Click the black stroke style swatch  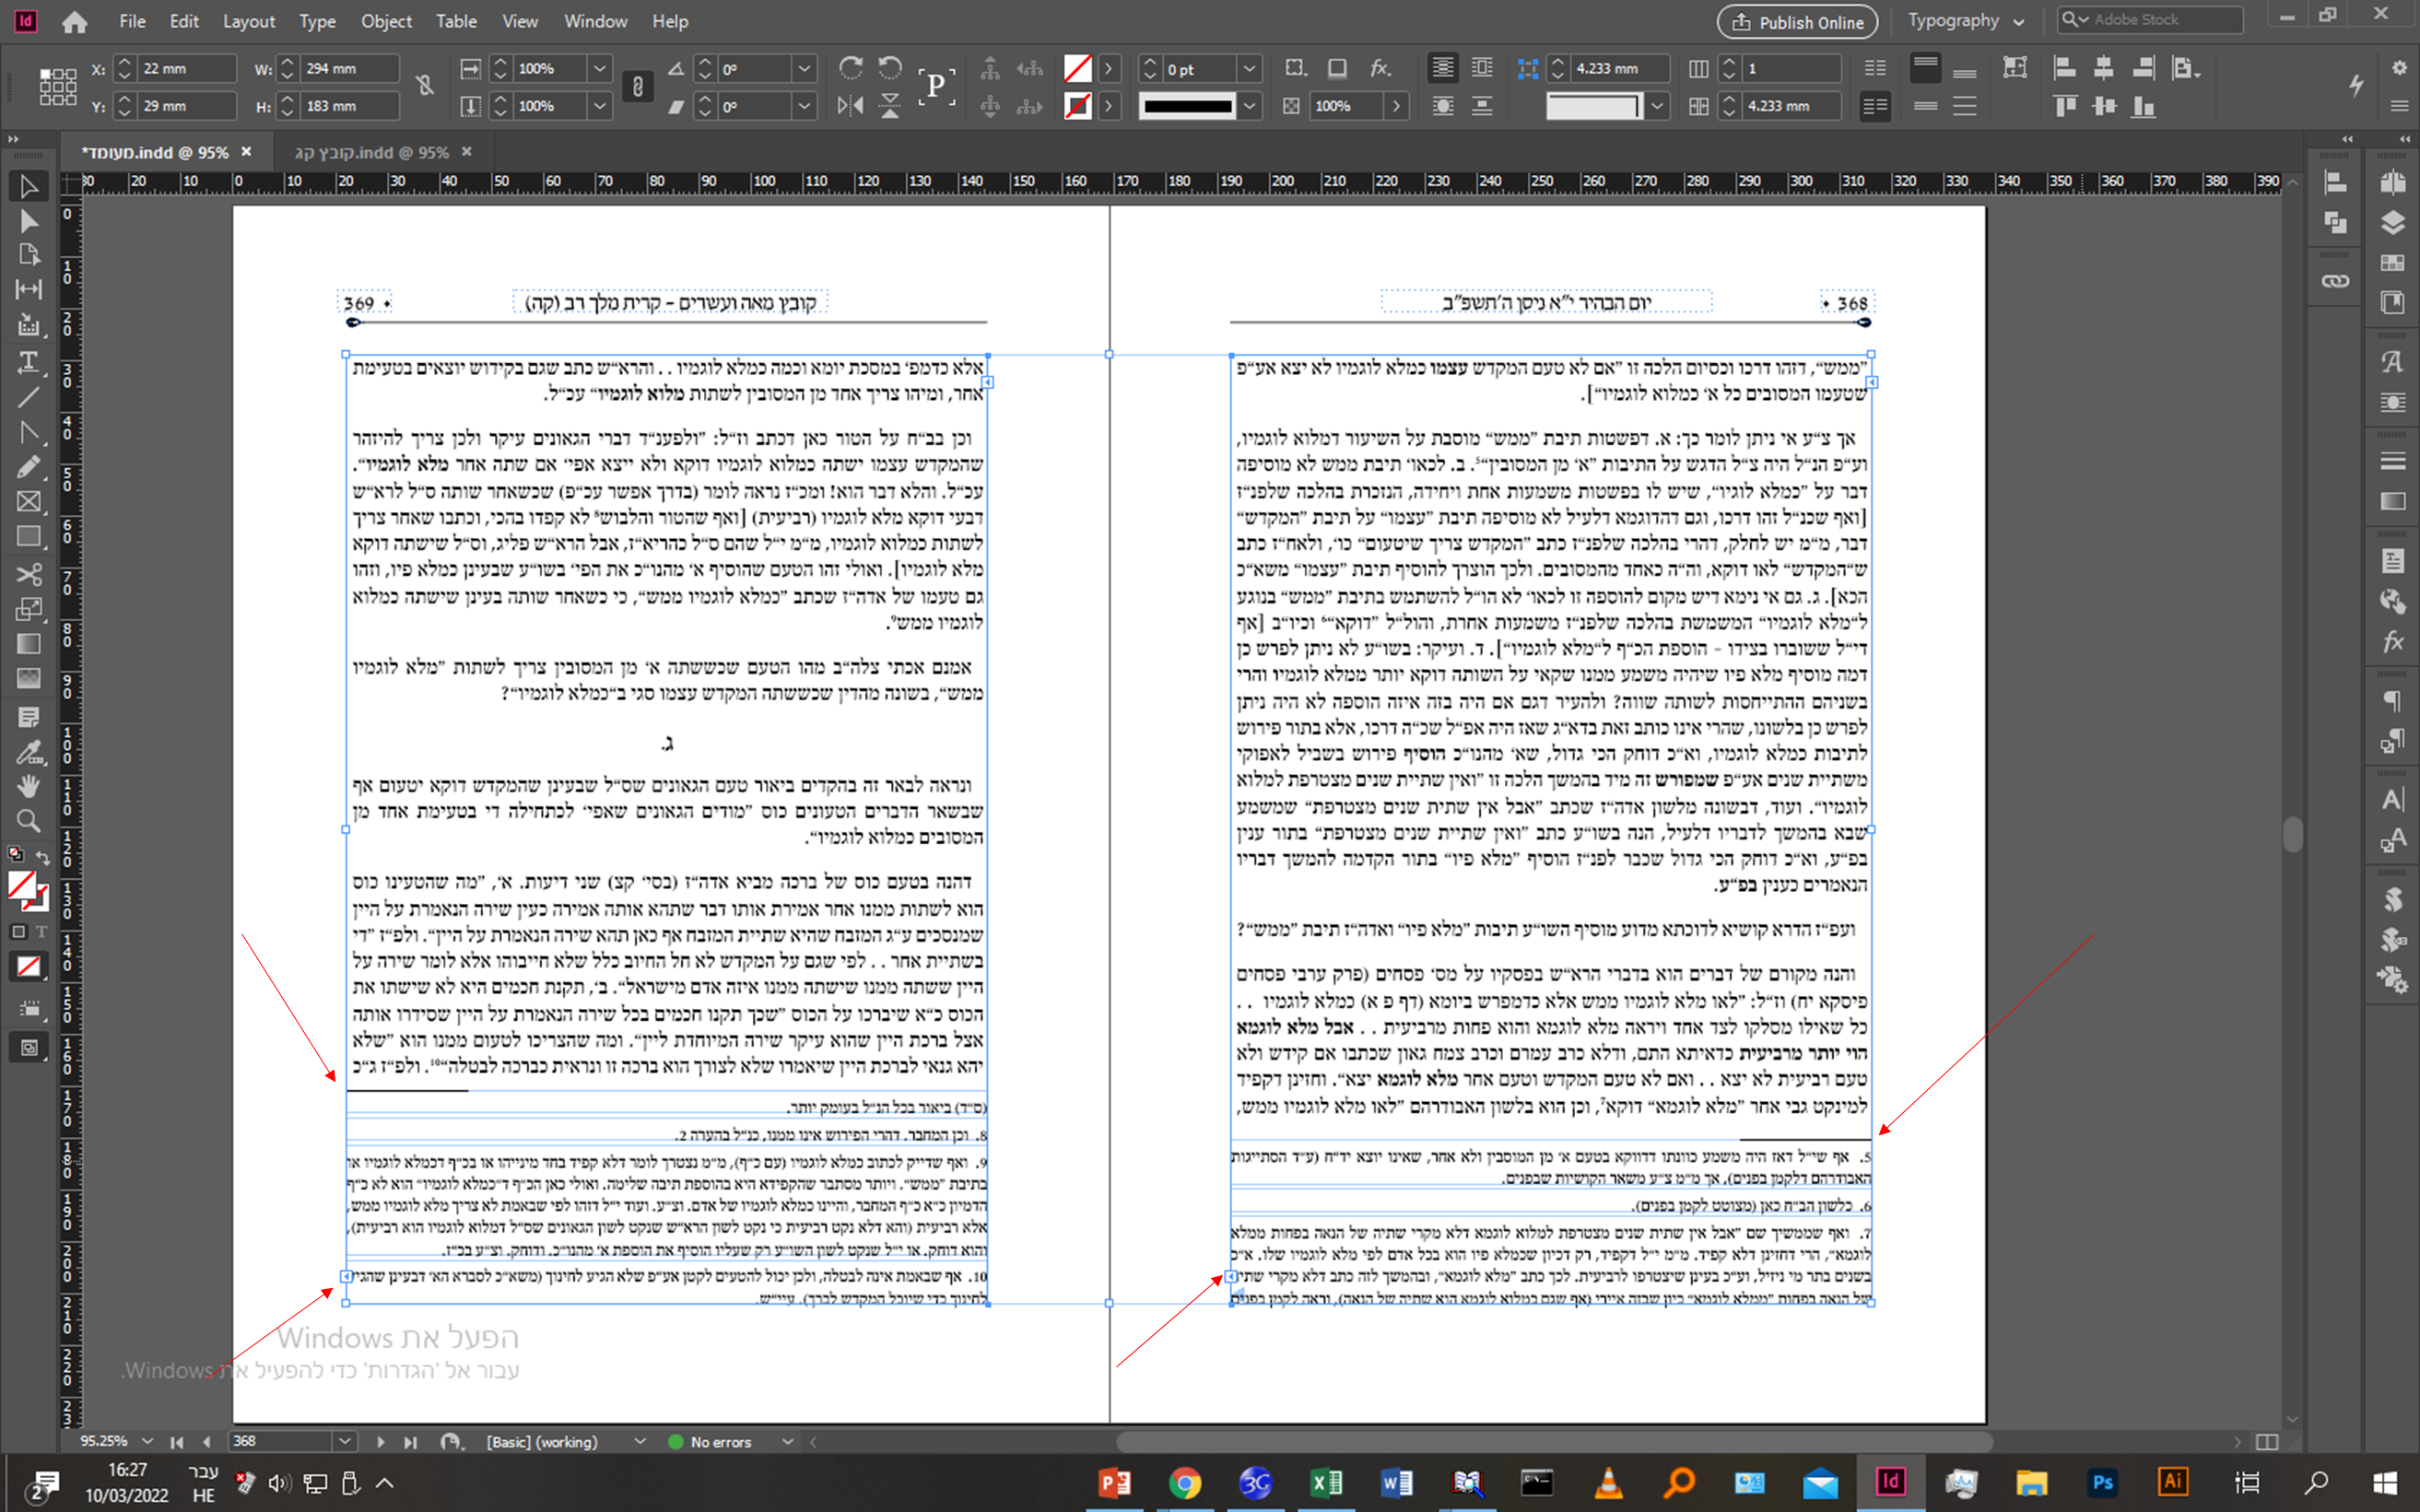pos(1187,106)
